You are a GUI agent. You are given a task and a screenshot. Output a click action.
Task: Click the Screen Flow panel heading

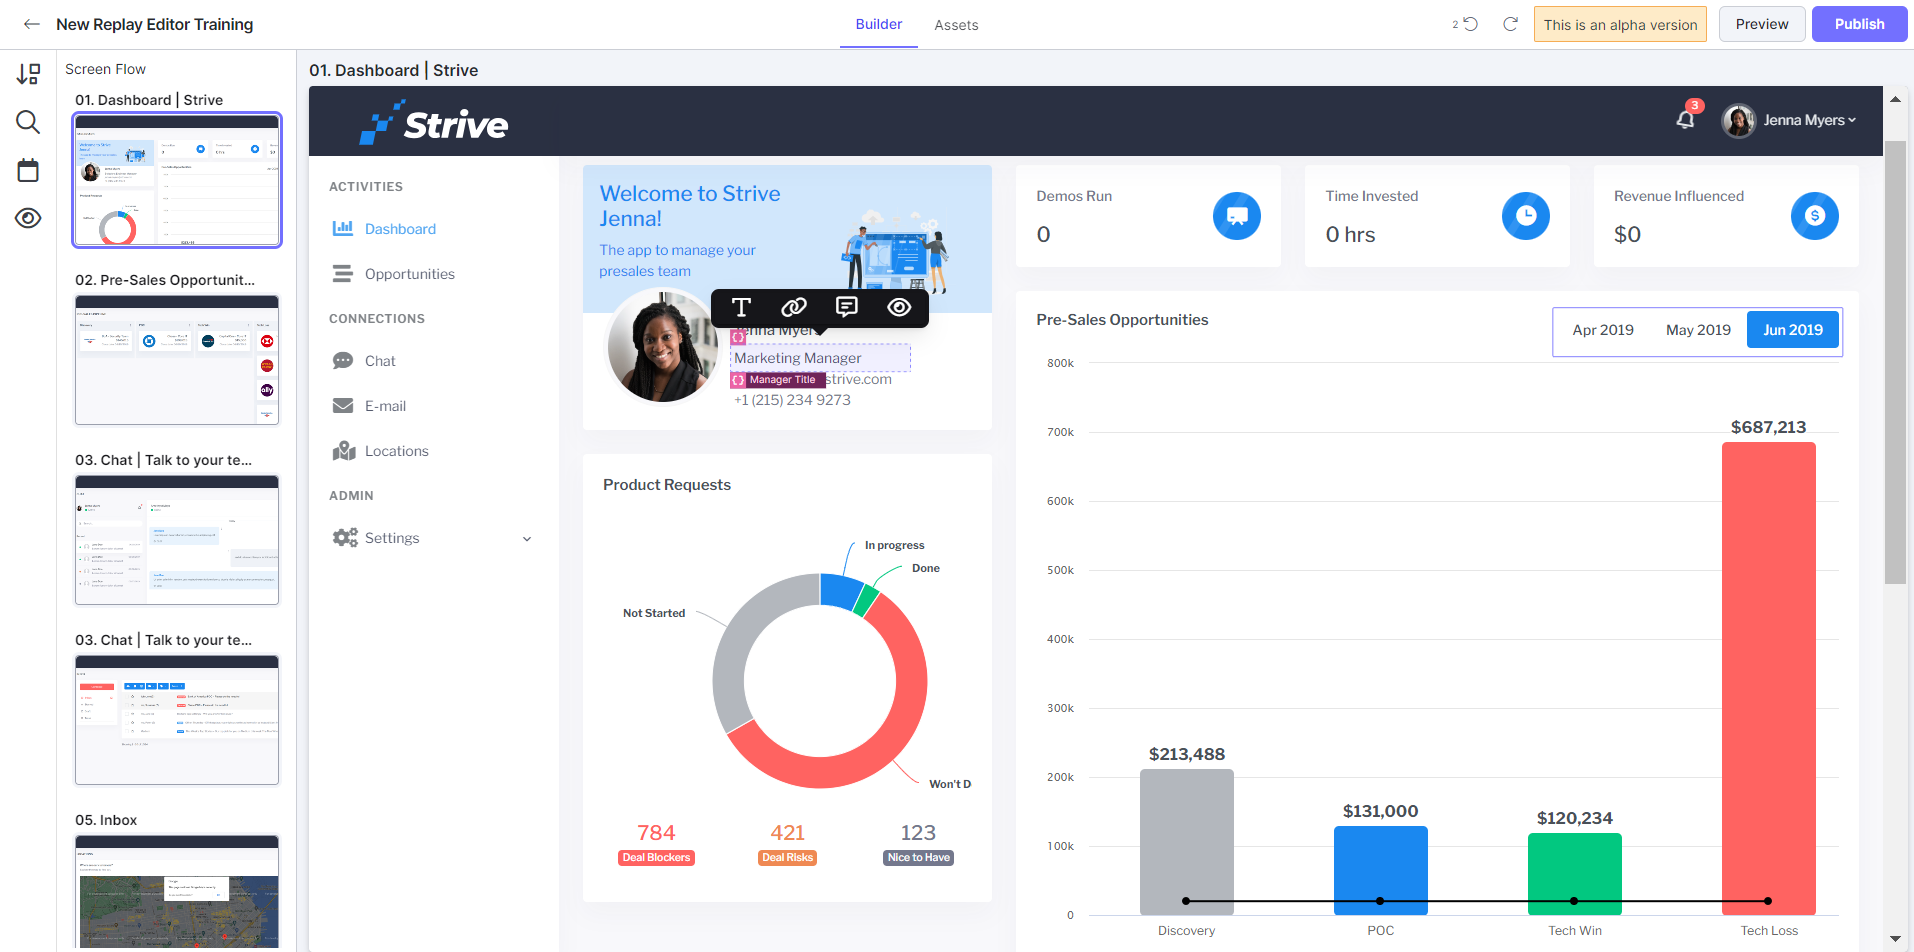point(105,69)
